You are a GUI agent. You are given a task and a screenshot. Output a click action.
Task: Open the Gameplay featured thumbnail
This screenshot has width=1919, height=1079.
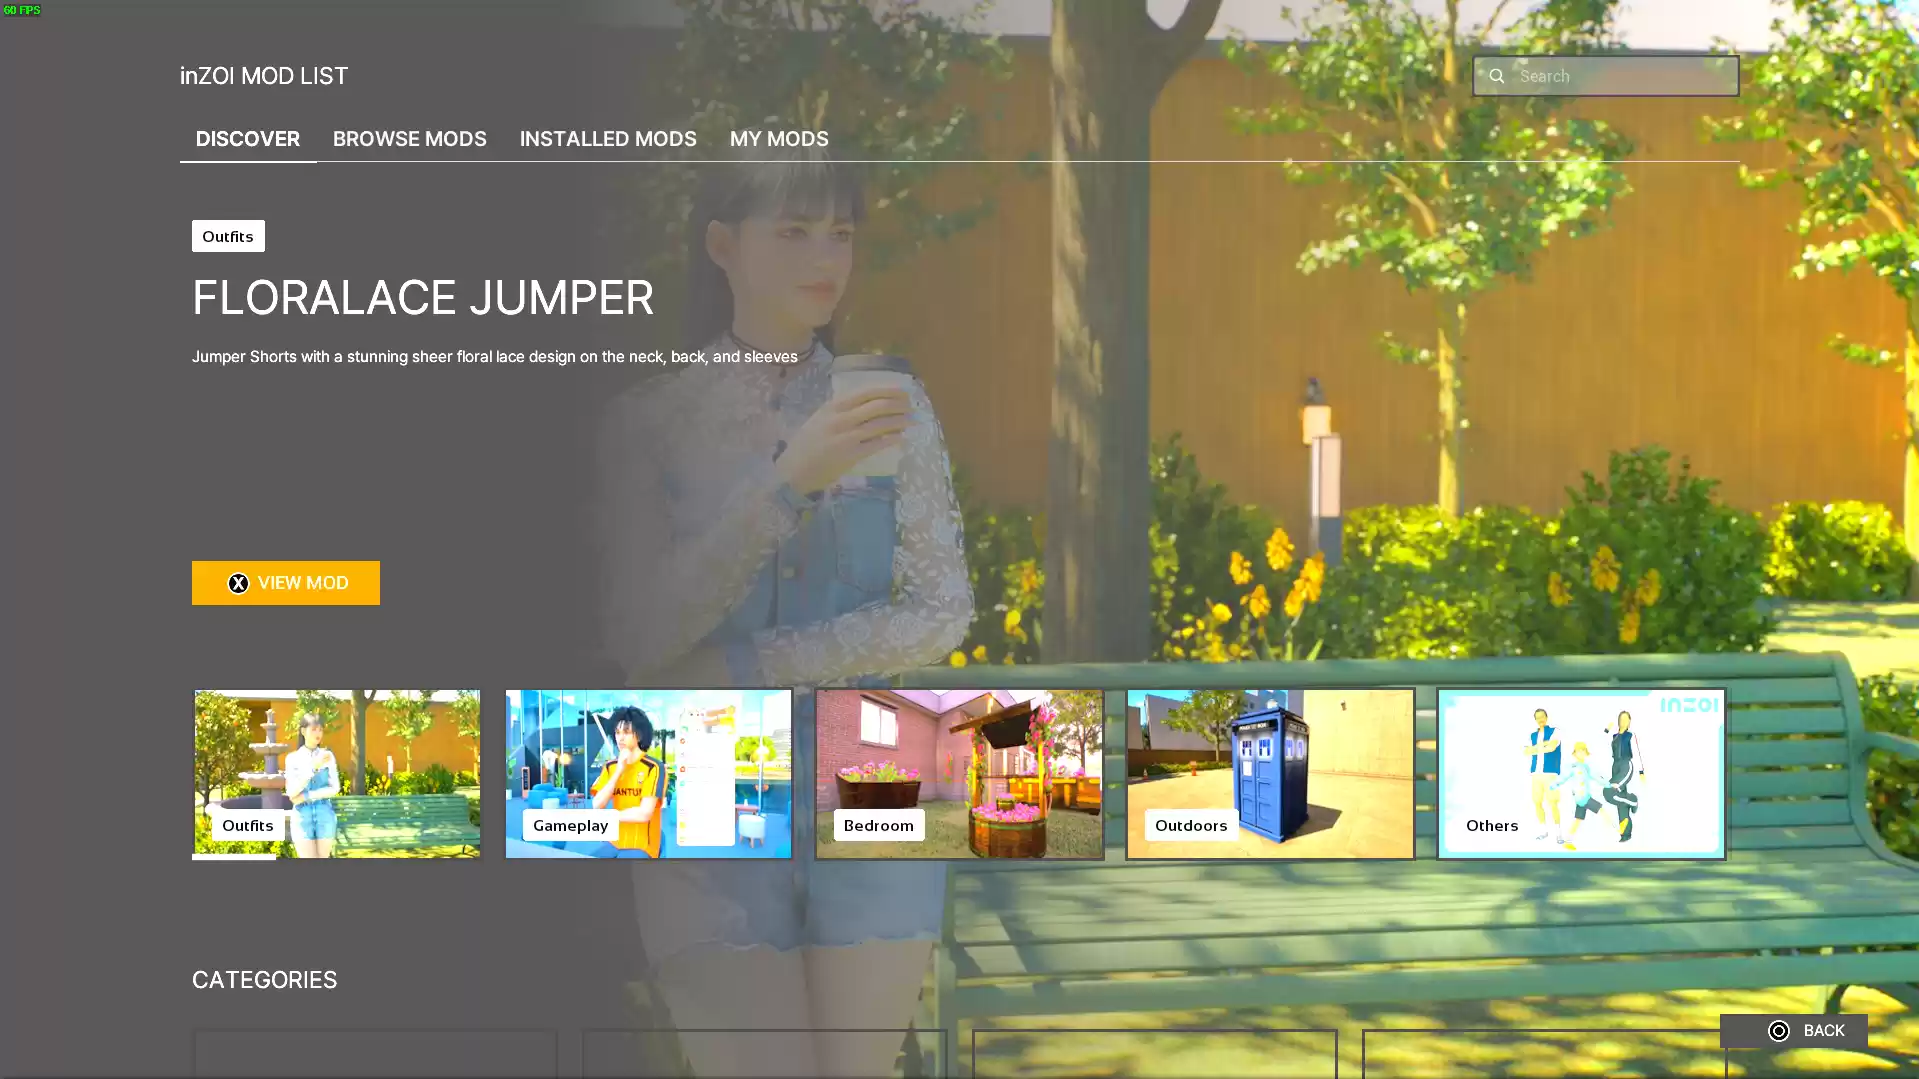648,772
